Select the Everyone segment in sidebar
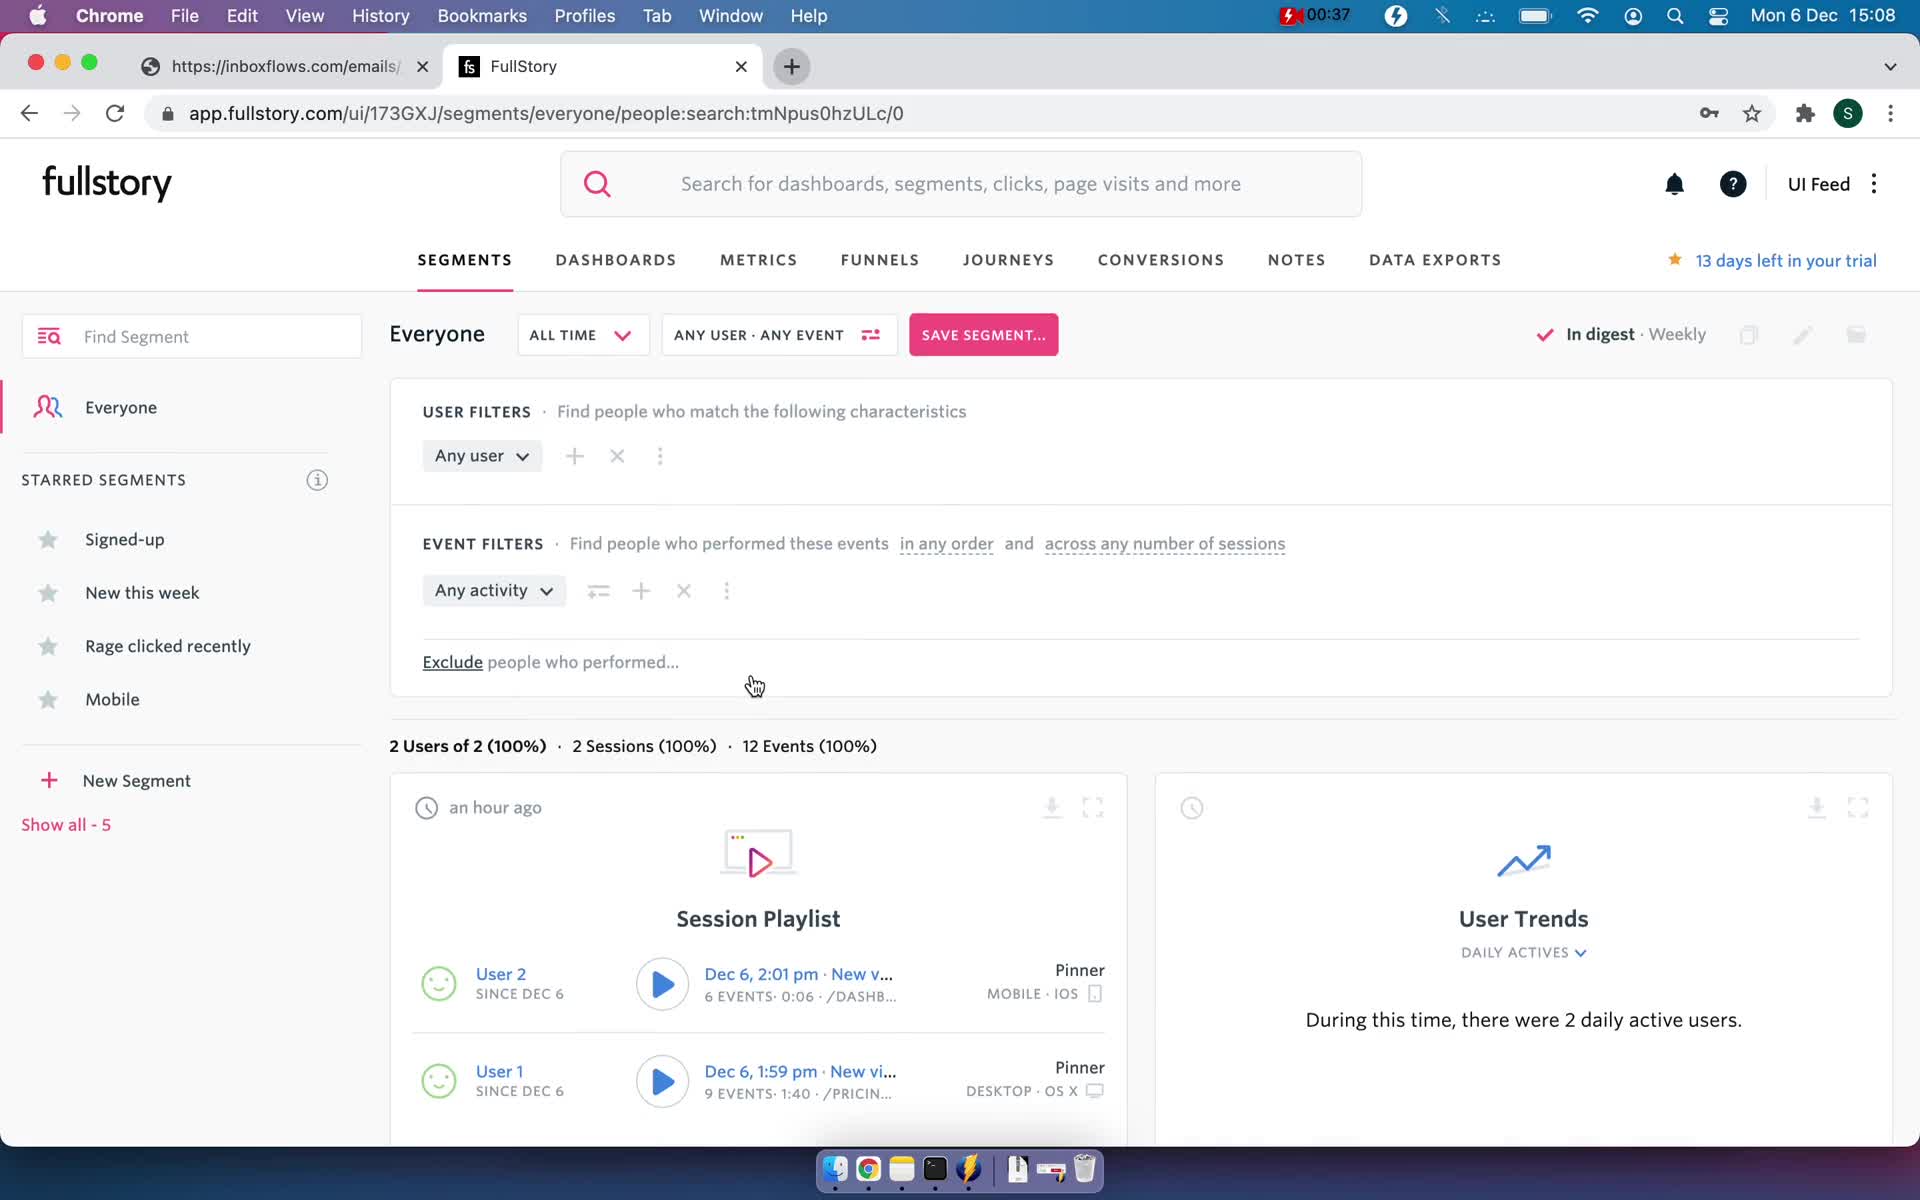Image resolution: width=1920 pixels, height=1200 pixels. click(x=121, y=407)
